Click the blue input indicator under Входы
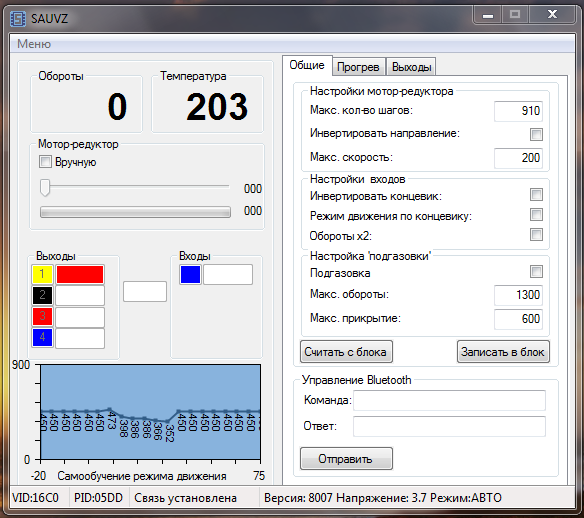The height and width of the screenshot is (518, 584). 190,274
